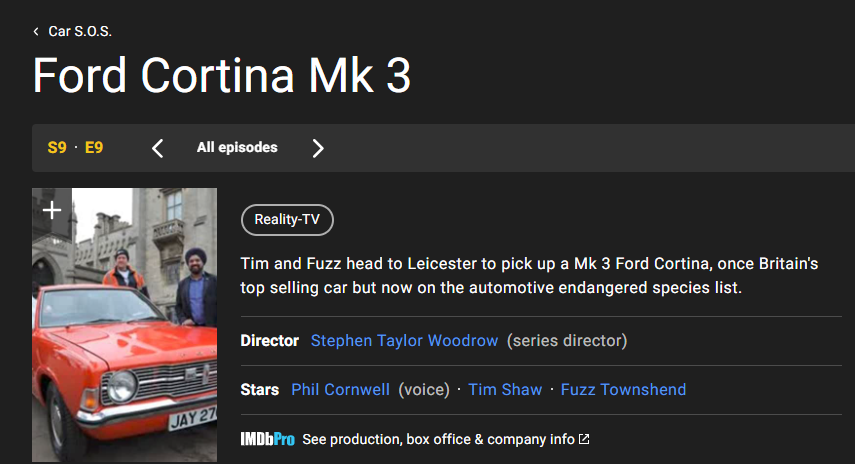The height and width of the screenshot is (464, 855).
Task: Open Fuzz Townshend's profile
Action: coord(623,390)
